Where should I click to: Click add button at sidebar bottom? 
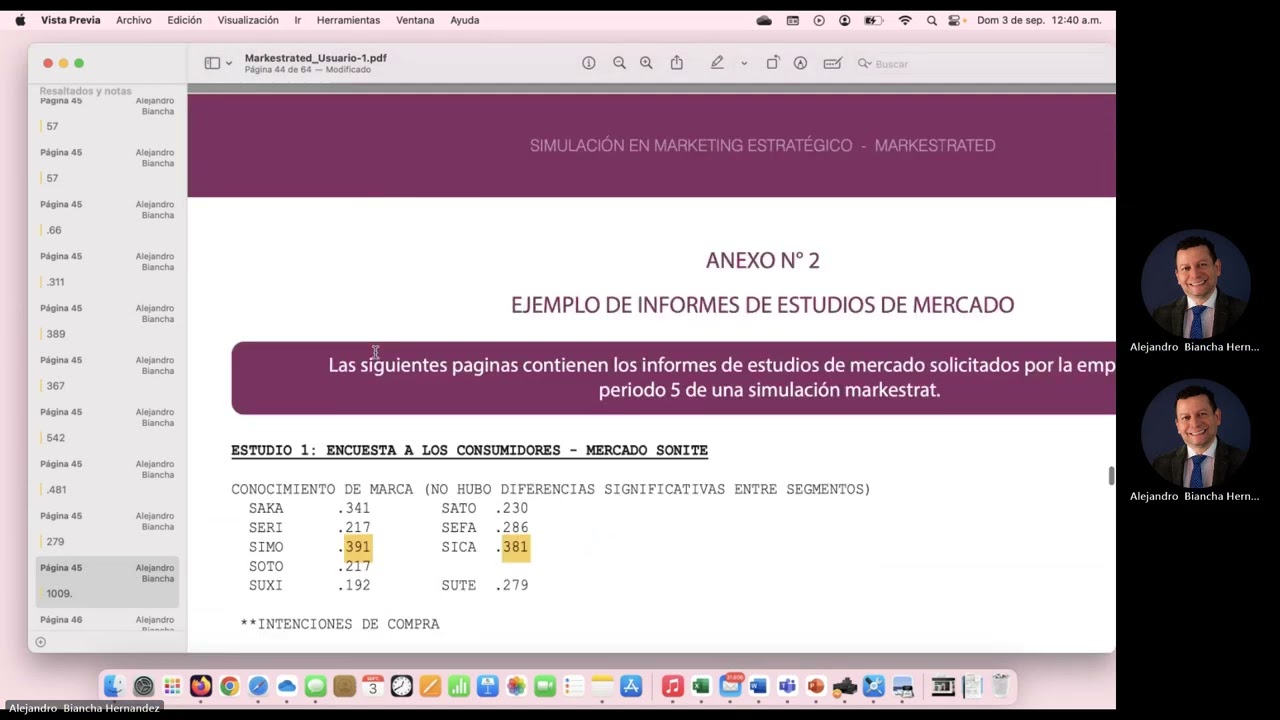41,642
